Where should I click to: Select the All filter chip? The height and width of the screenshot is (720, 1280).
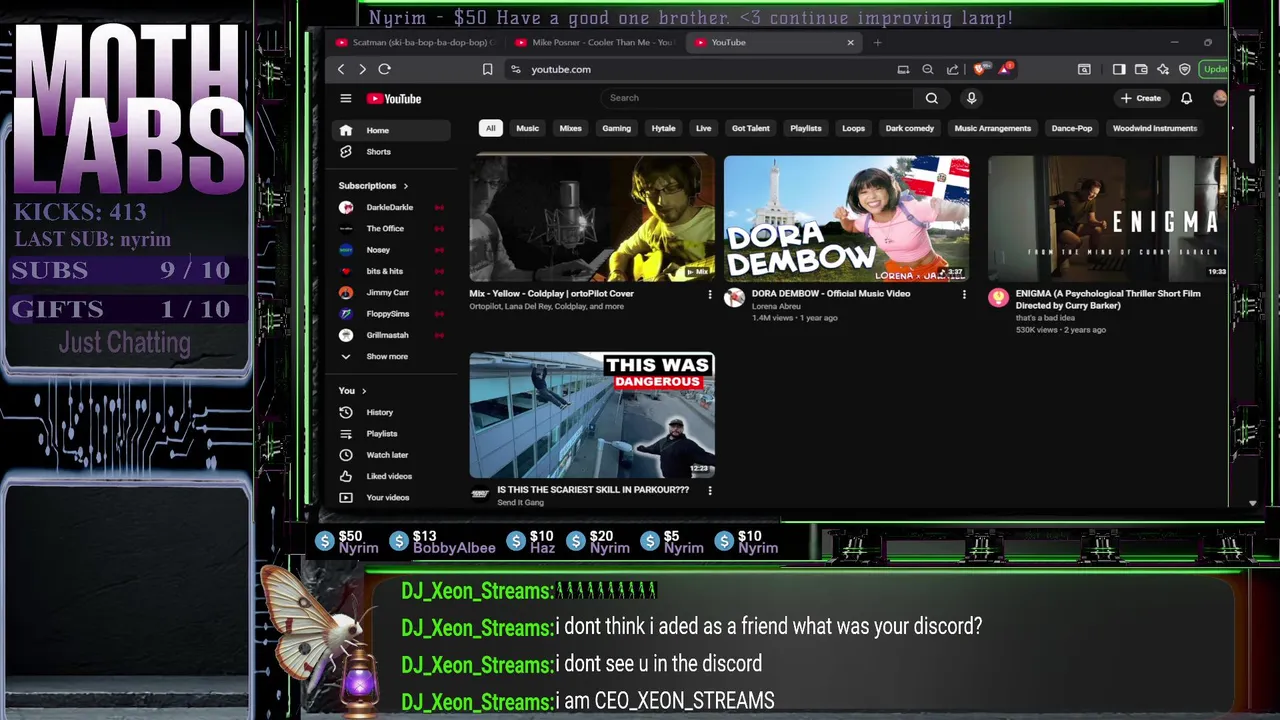pyautogui.click(x=490, y=128)
